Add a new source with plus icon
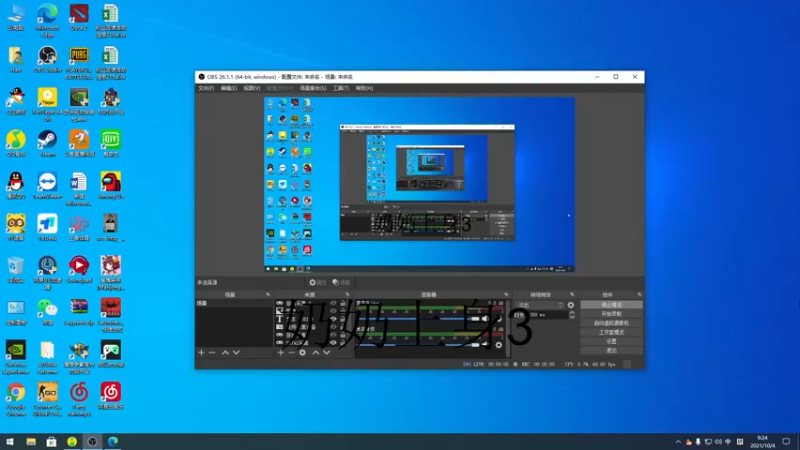Screen dimensions: 800x450 280,353
